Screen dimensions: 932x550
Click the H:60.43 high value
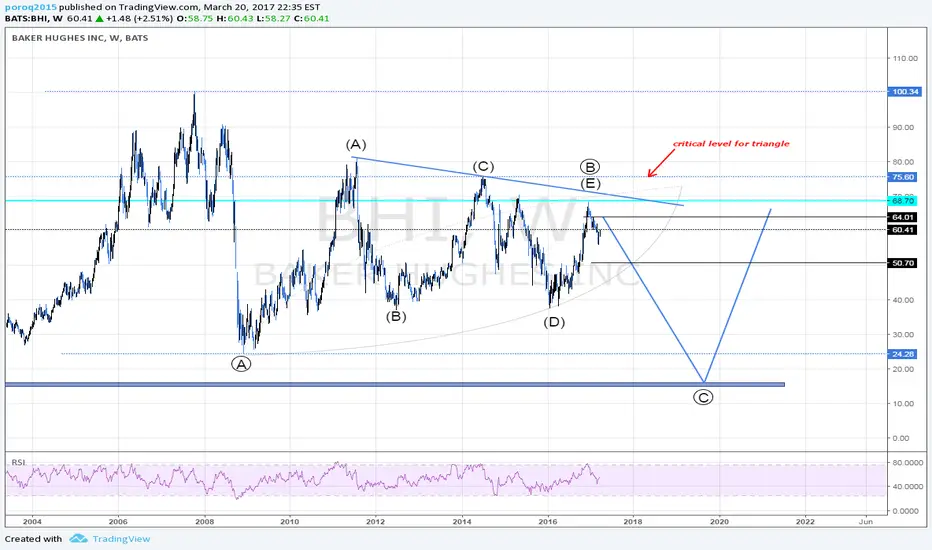tap(234, 18)
